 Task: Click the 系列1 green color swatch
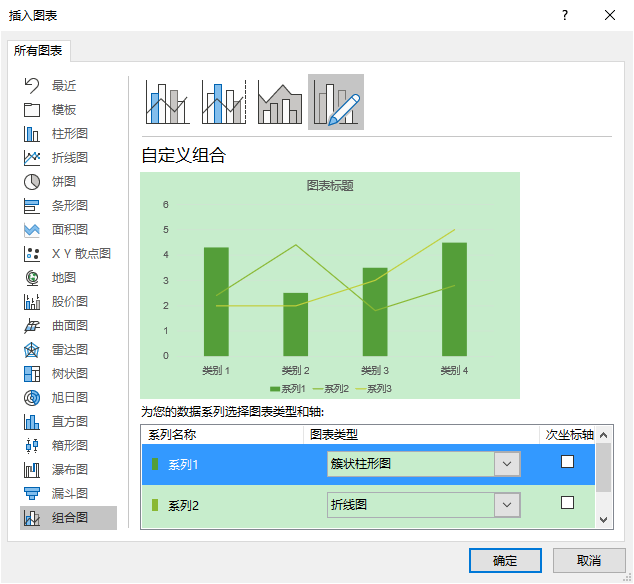click(x=155, y=464)
